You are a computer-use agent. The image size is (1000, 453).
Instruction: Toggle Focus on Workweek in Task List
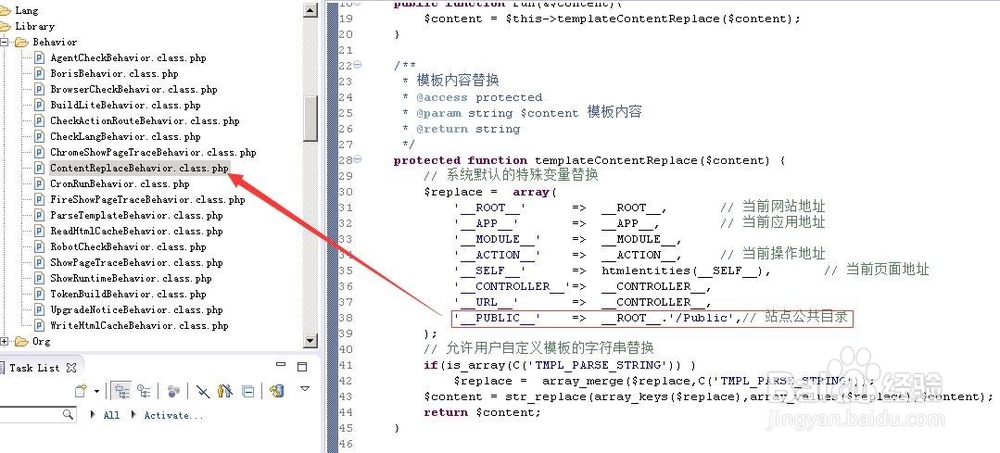[173, 391]
